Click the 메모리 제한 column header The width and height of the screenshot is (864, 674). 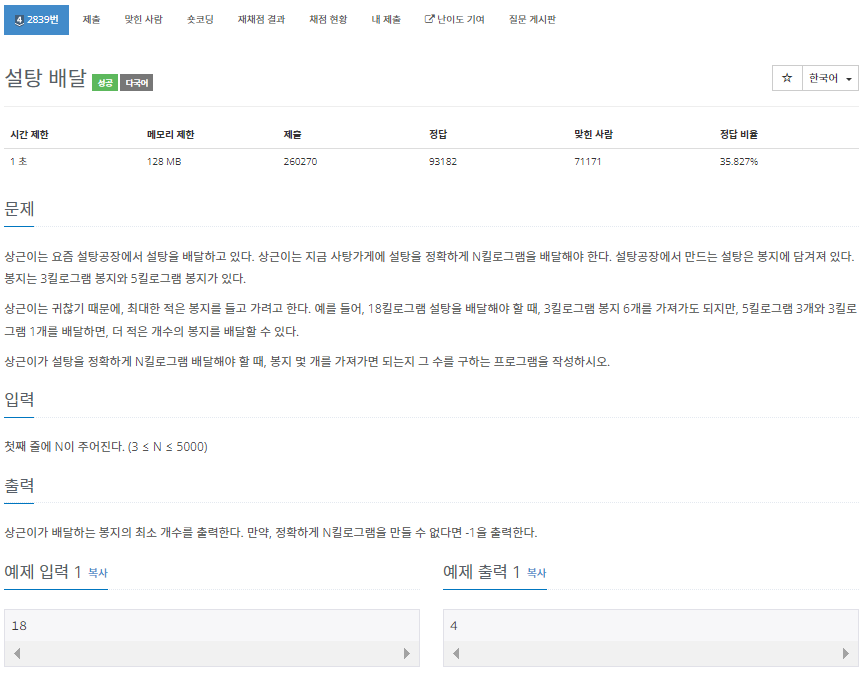click(x=170, y=134)
